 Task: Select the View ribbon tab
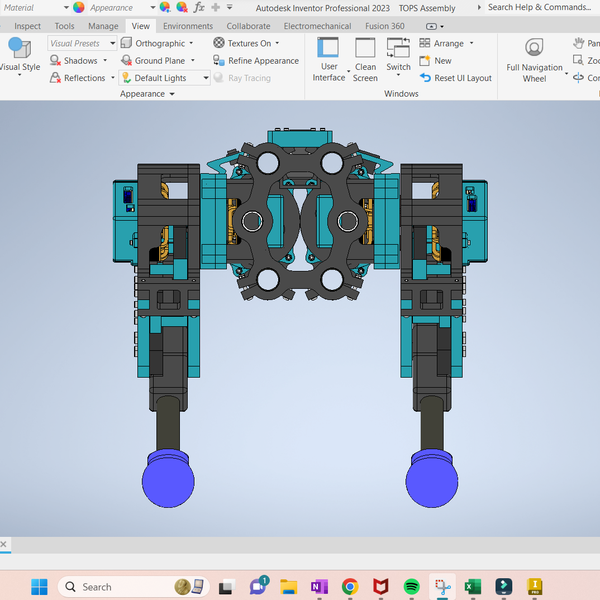(140, 26)
